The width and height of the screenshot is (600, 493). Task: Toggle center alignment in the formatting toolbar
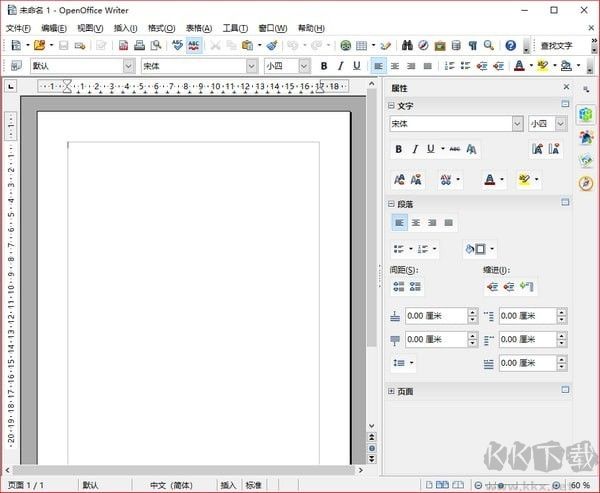(x=395, y=66)
